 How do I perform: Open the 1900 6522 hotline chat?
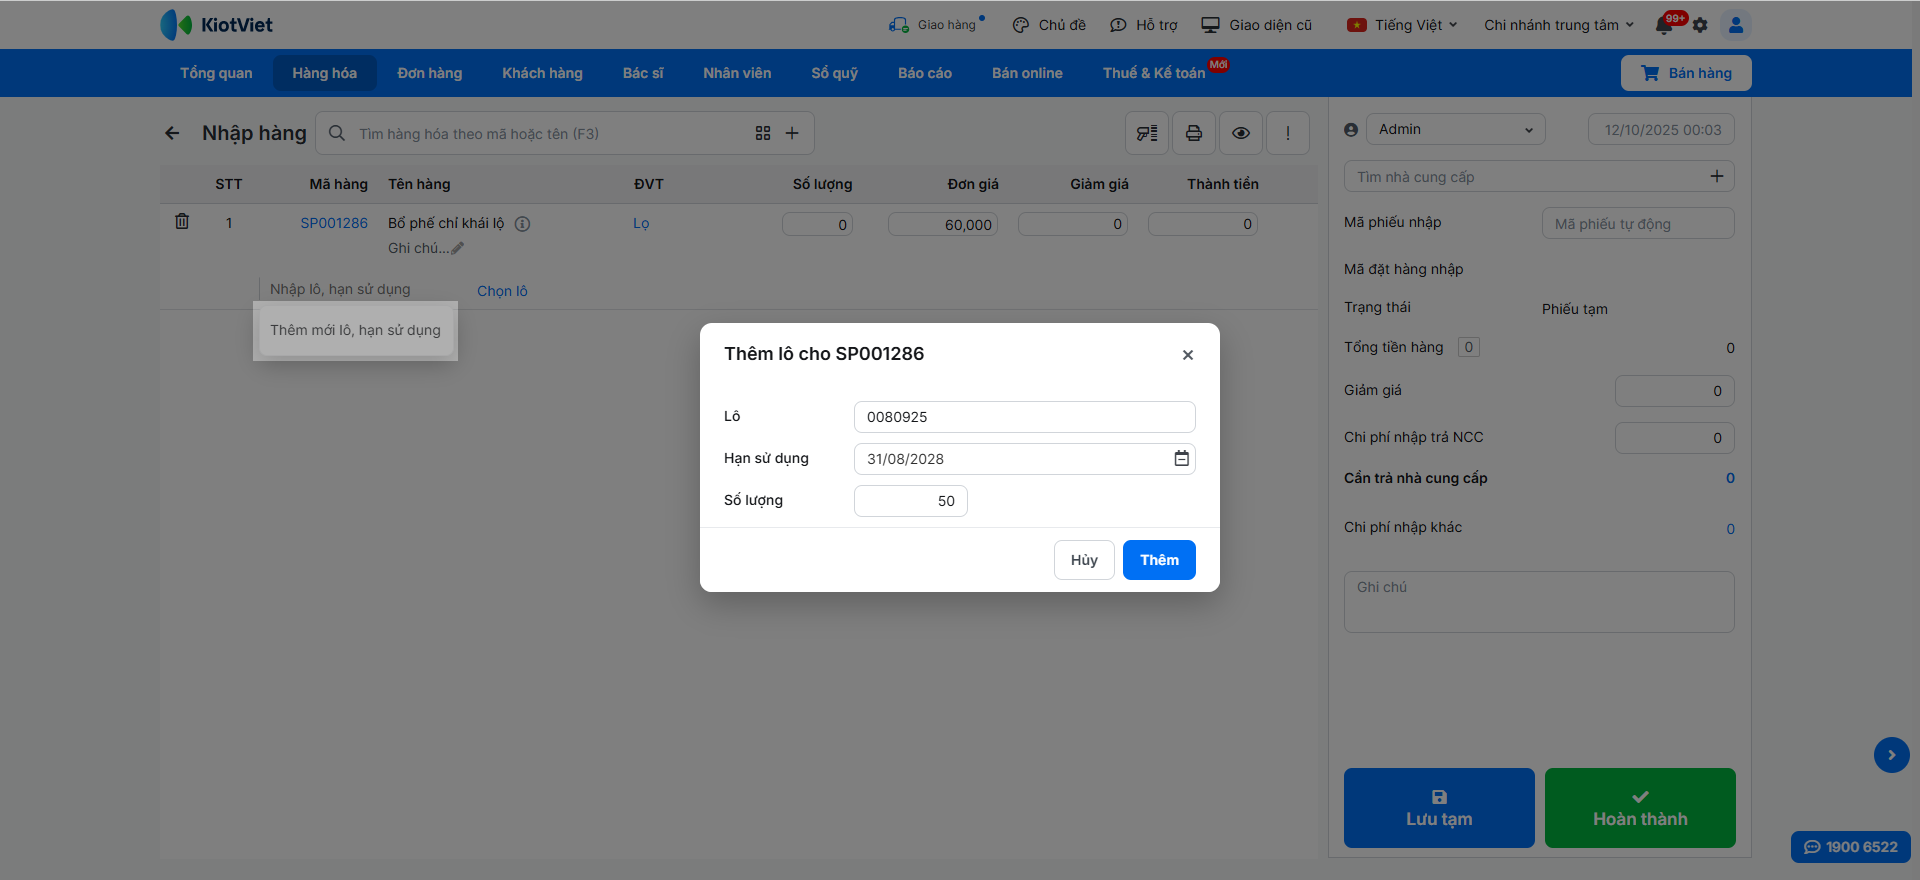click(1851, 847)
